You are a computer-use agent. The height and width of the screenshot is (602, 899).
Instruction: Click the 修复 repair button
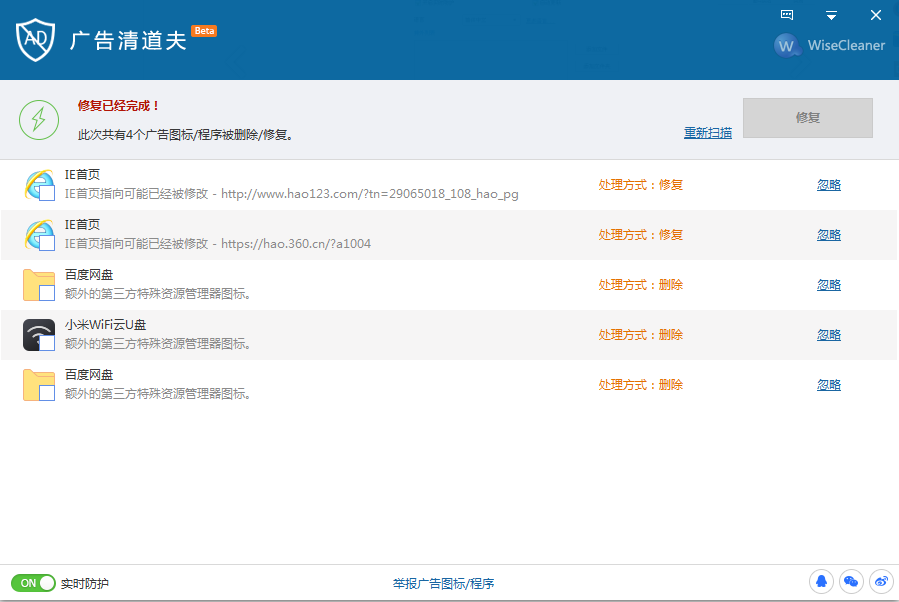tap(808, 118)
